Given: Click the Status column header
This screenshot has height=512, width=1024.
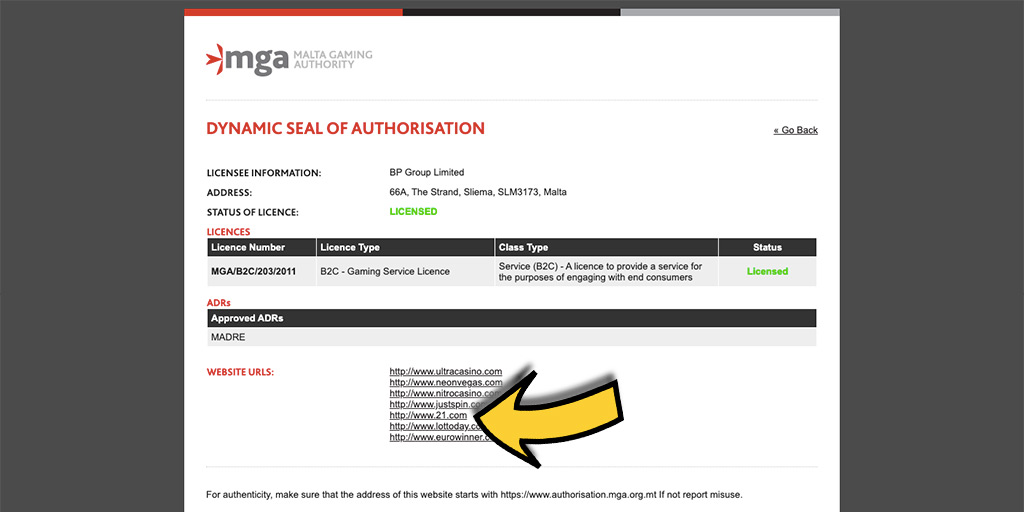Looking at the screenshot, I should [x=767, y=248].
